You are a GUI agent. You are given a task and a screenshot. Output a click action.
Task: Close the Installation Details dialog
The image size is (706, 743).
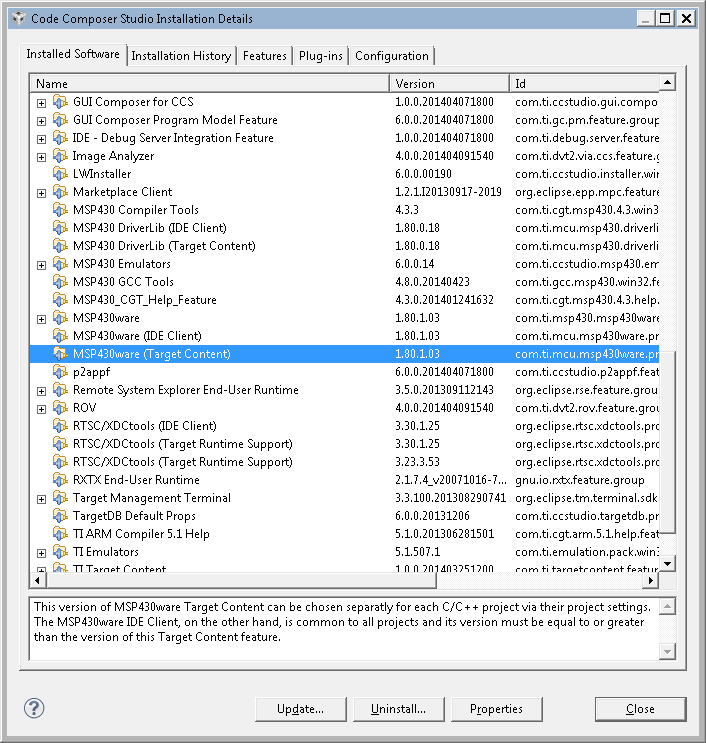click(x=640, y=709)
